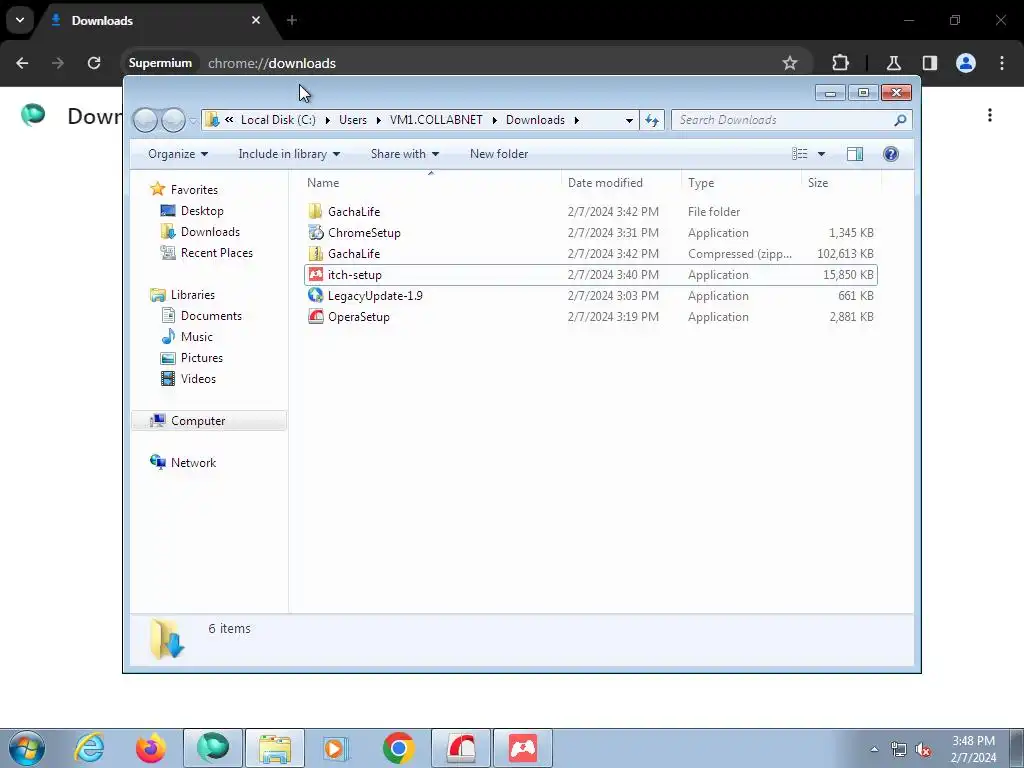Click the Explorer Forward navigation button
The image size is (1024, 768).
pos(173,120)
